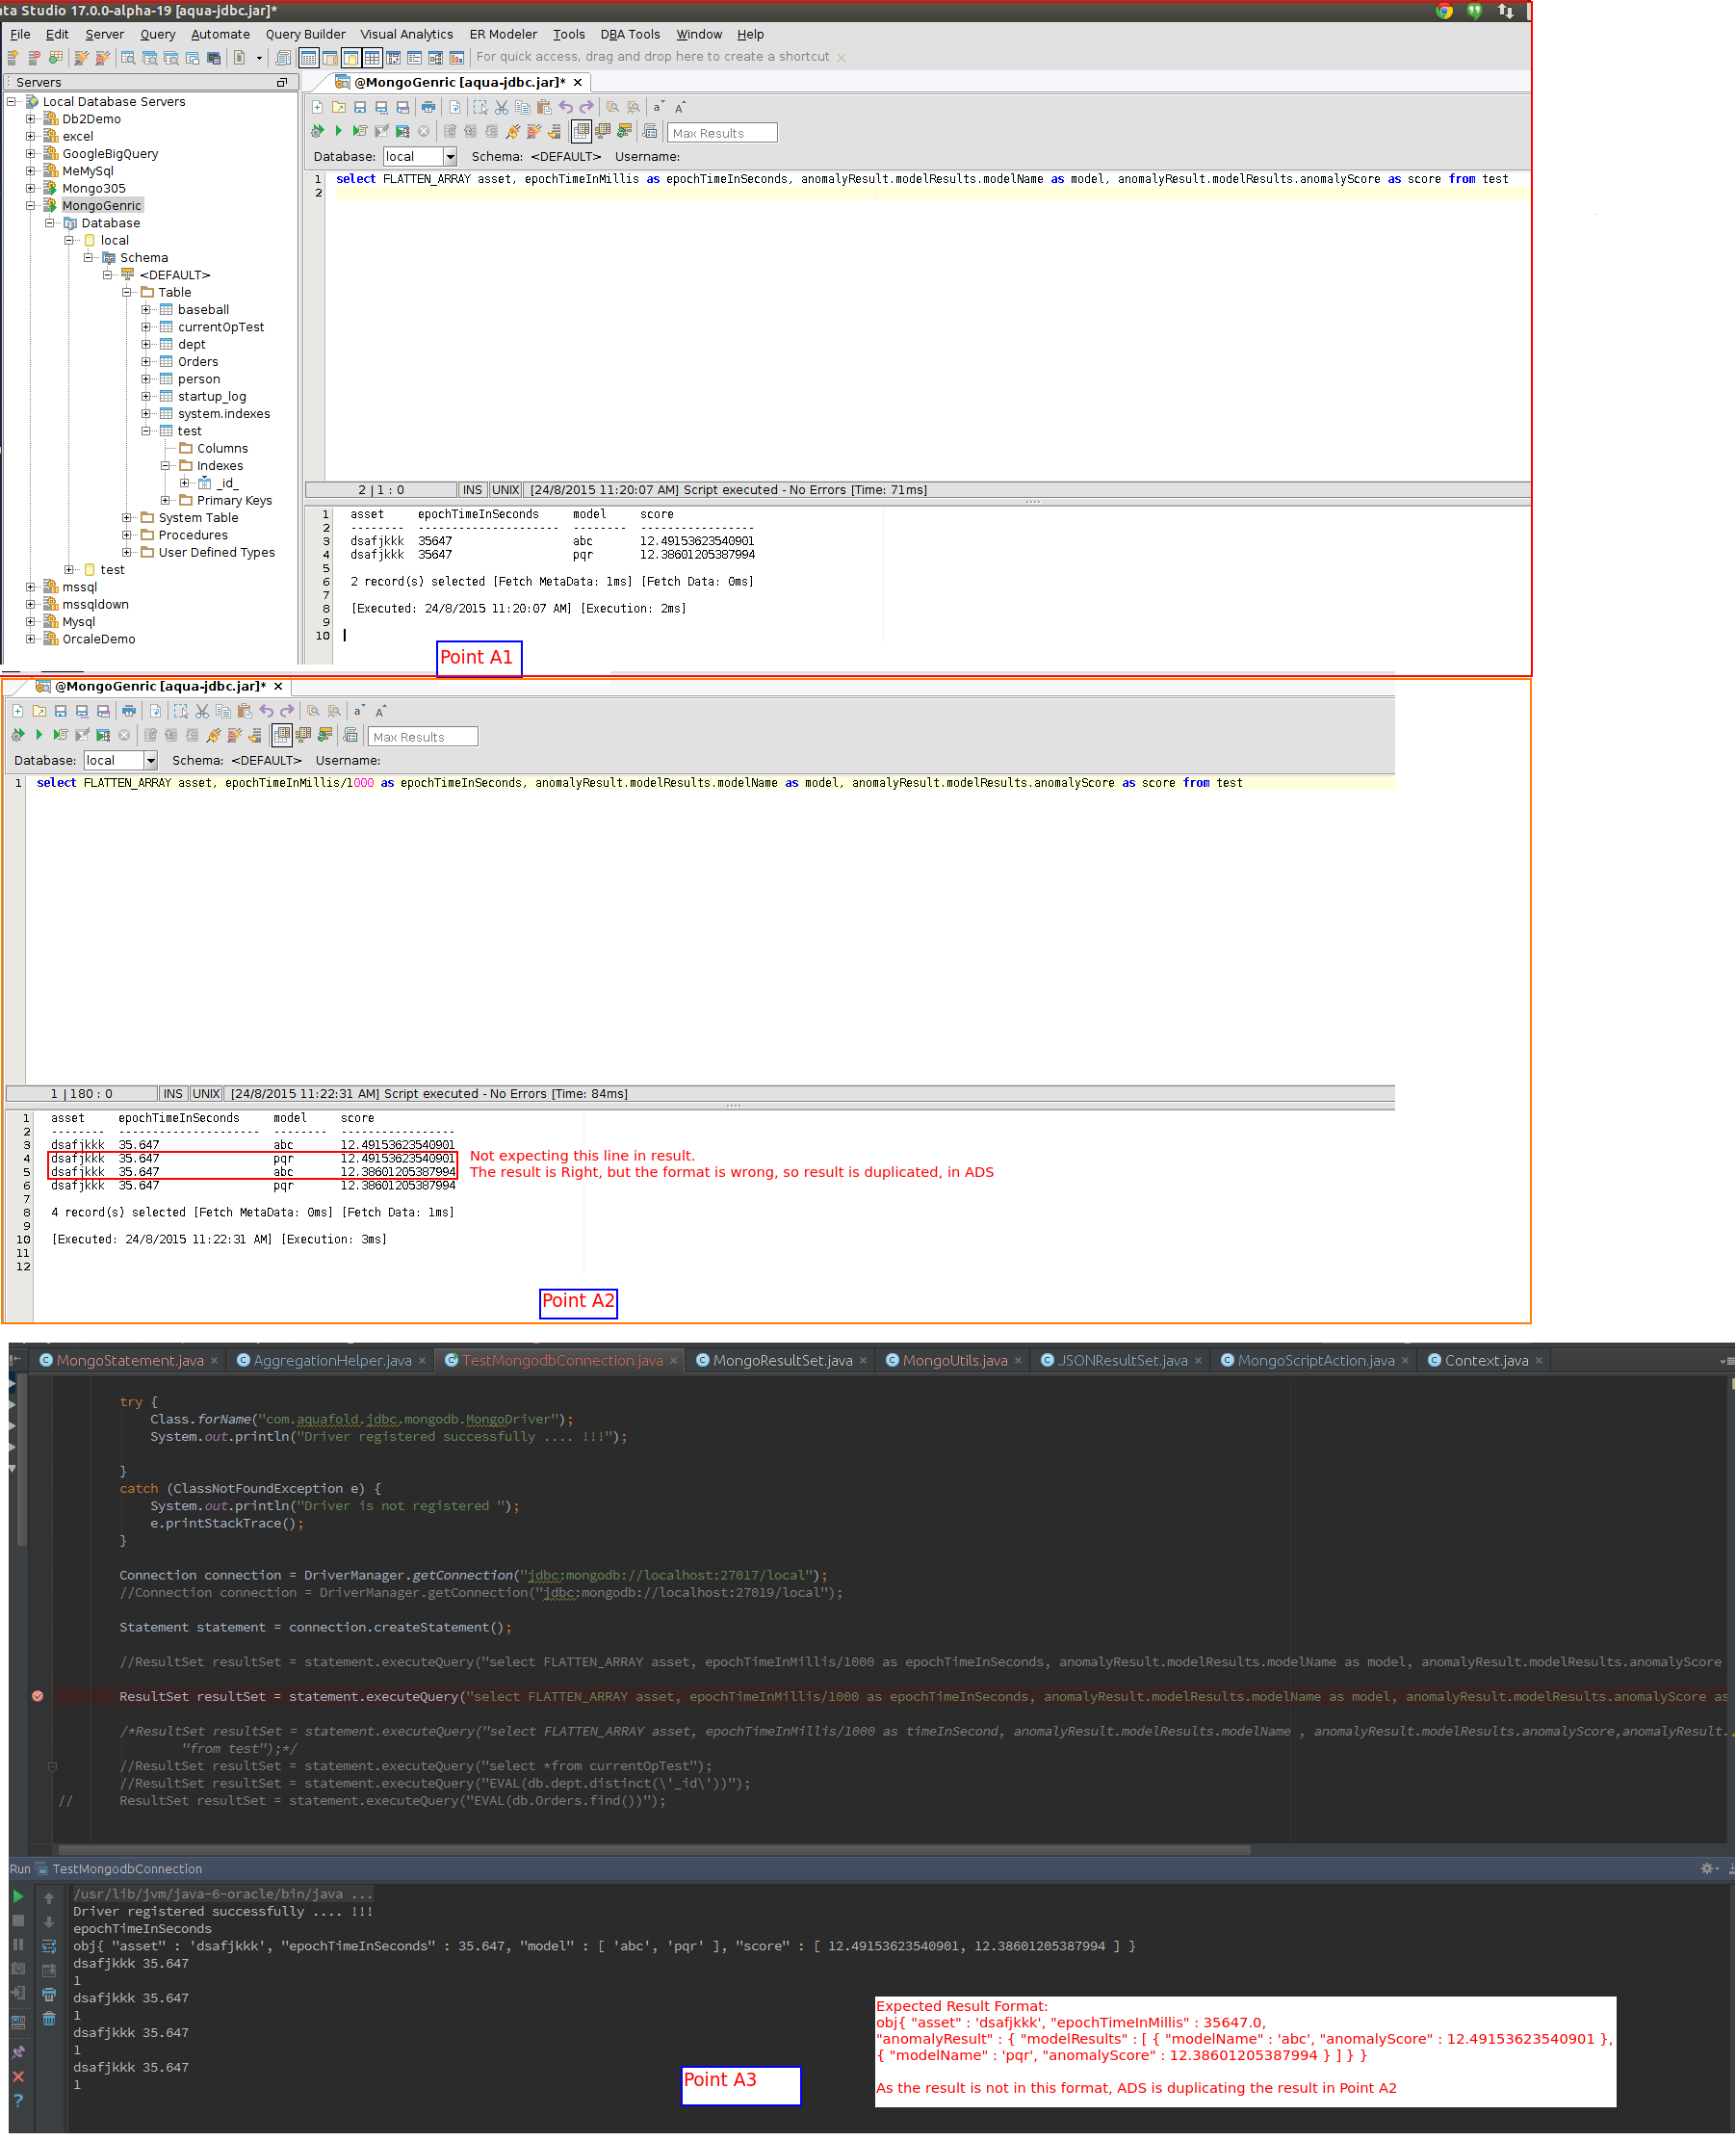Expand the Procedures folder
1736x2141 pixels.
pyautogui.click(x=127, y=535)
